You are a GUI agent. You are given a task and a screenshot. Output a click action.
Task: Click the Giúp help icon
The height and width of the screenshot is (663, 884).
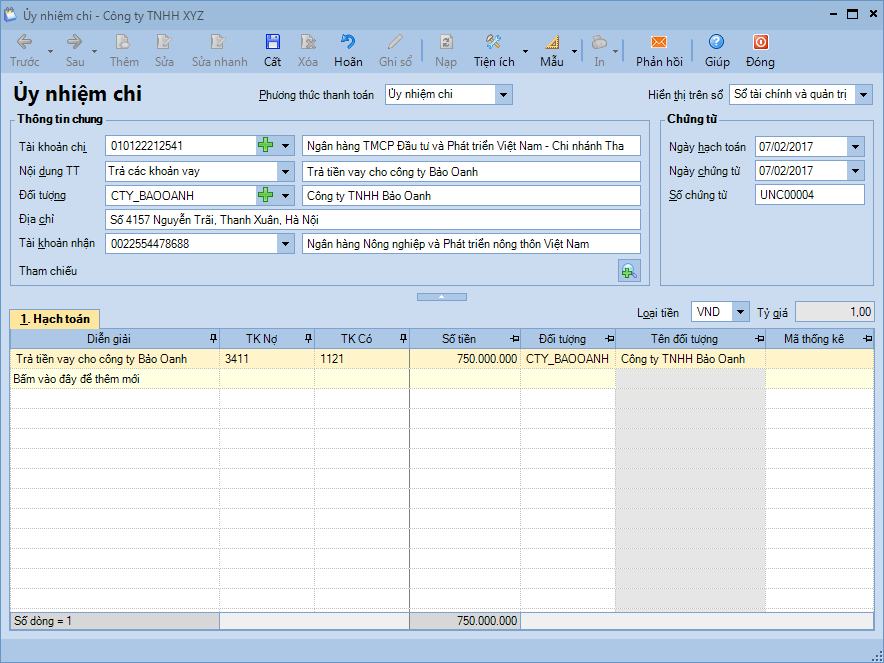point(717,42)
